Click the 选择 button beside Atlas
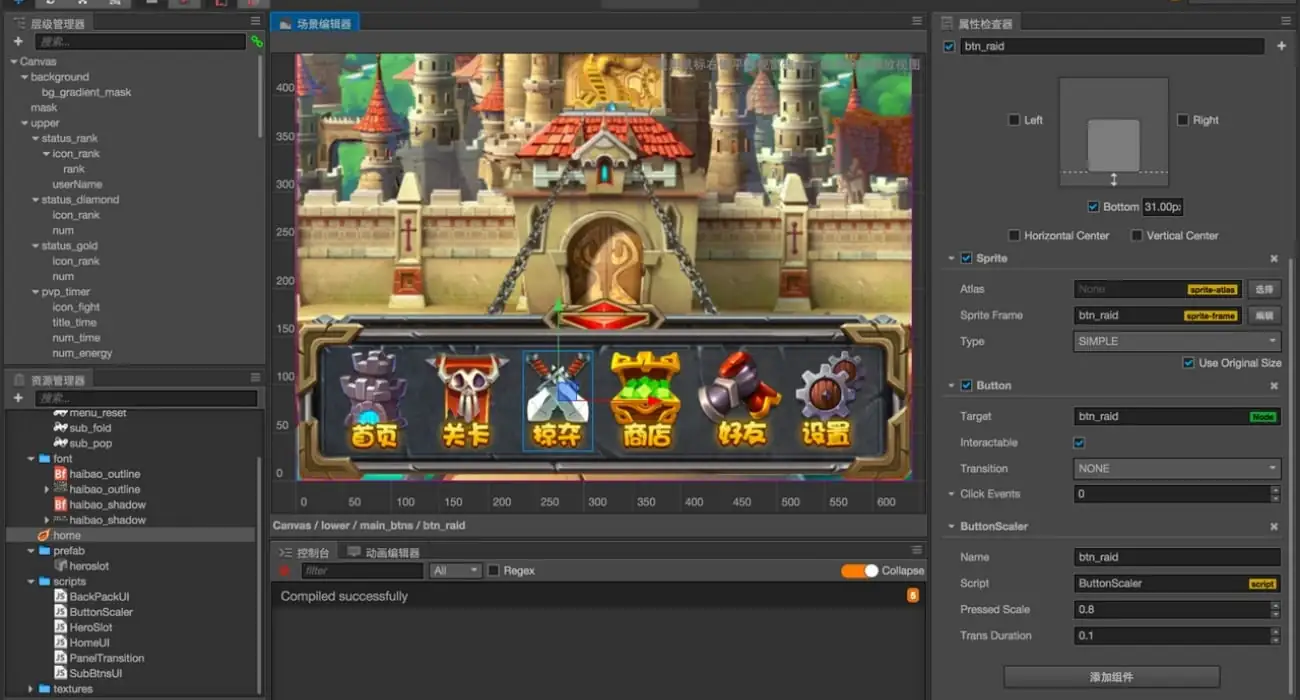Image resolution: width=1300 pixels, height=700 pixels. pos(1264,289)
